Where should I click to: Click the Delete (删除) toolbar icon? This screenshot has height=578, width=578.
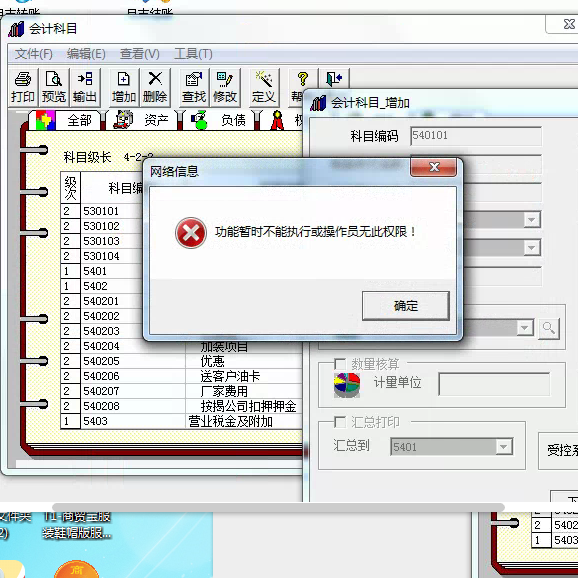pos(155,87)
